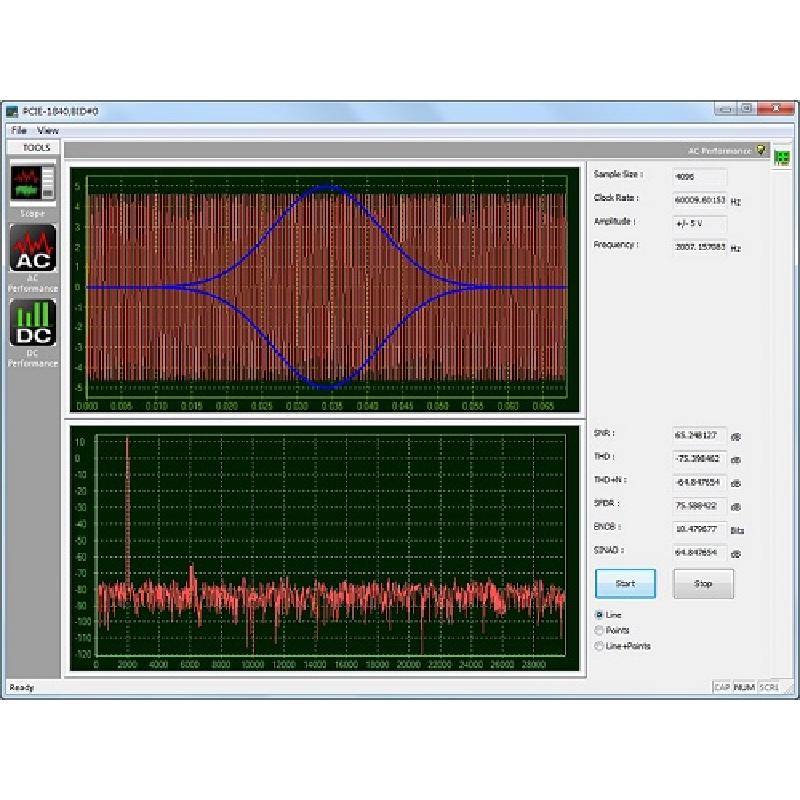Open the Scope tool
Viewport: 800px width, 800px height.
tap(33, 185)
